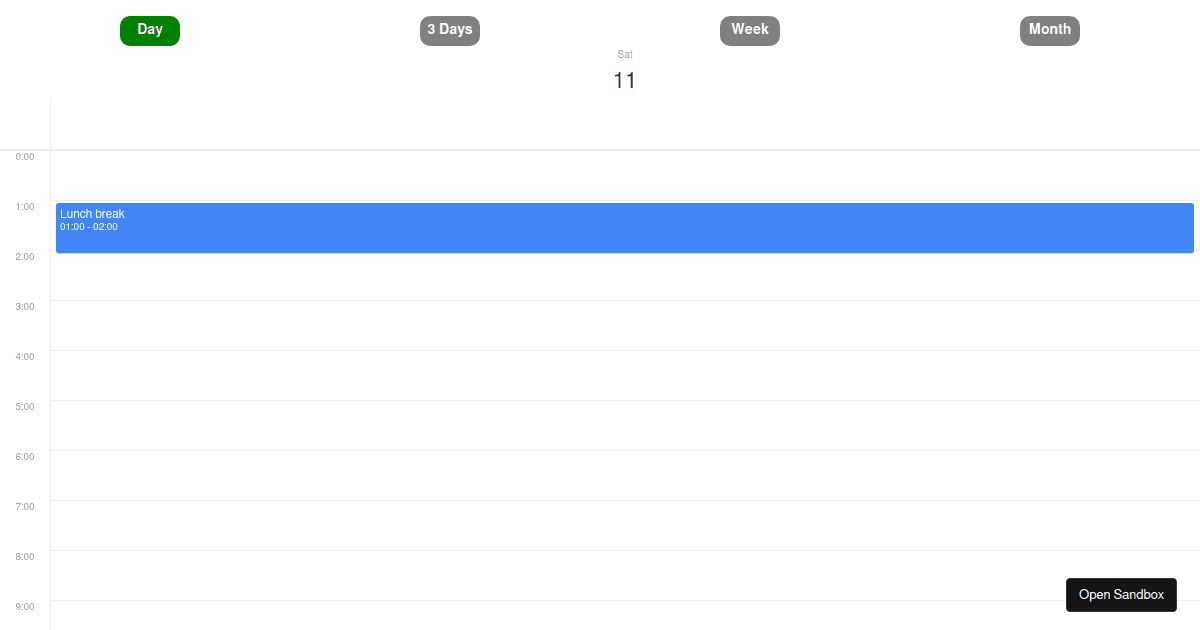Click the 0:00 time label in gutter

25,157
